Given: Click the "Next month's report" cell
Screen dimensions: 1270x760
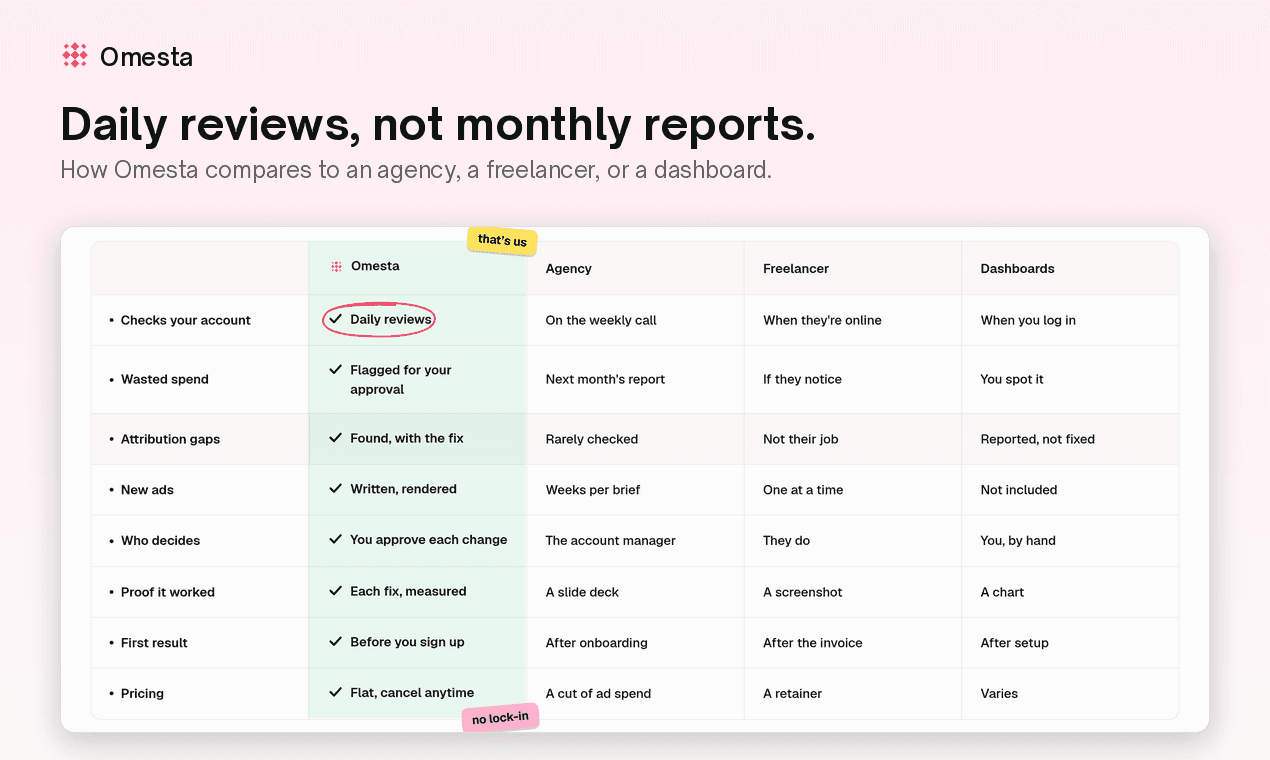Looking at the screenshot, I should [x=605, y=379].
